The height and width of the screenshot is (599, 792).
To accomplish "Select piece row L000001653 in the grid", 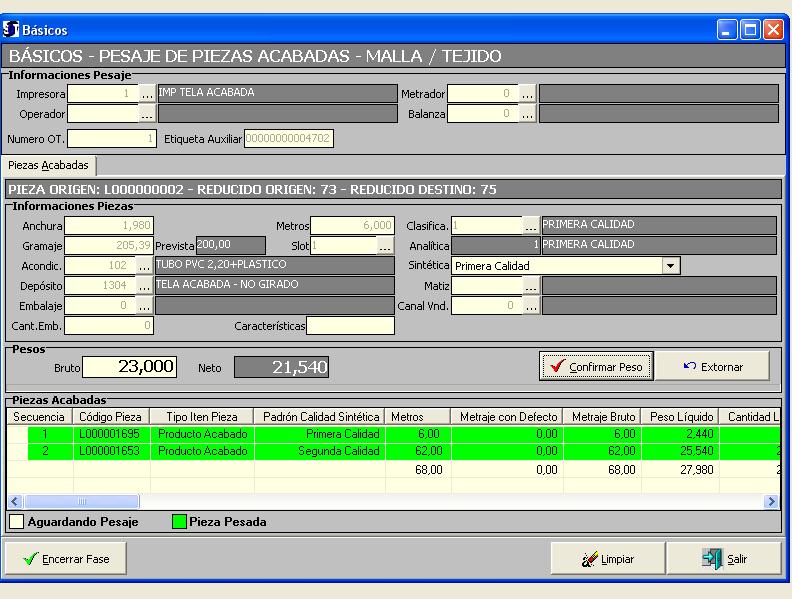I will 113,451.
